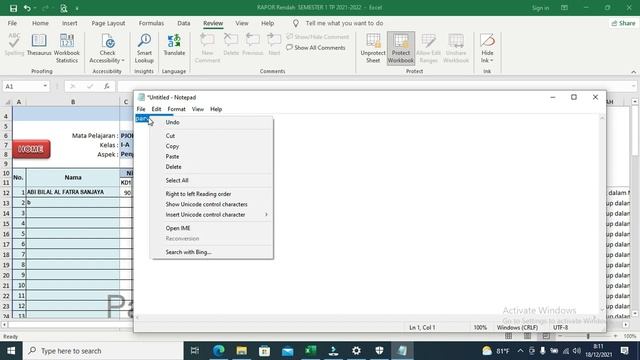Image resolution: width=640 pixels, height=360 pixels.
Task: Show hidden system tray icons
Action: (520, 351)
